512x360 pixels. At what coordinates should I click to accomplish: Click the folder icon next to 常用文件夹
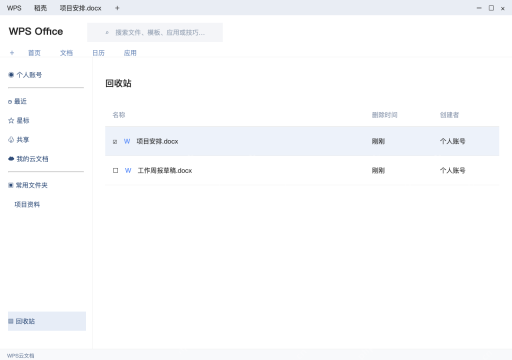pos(11,185)
